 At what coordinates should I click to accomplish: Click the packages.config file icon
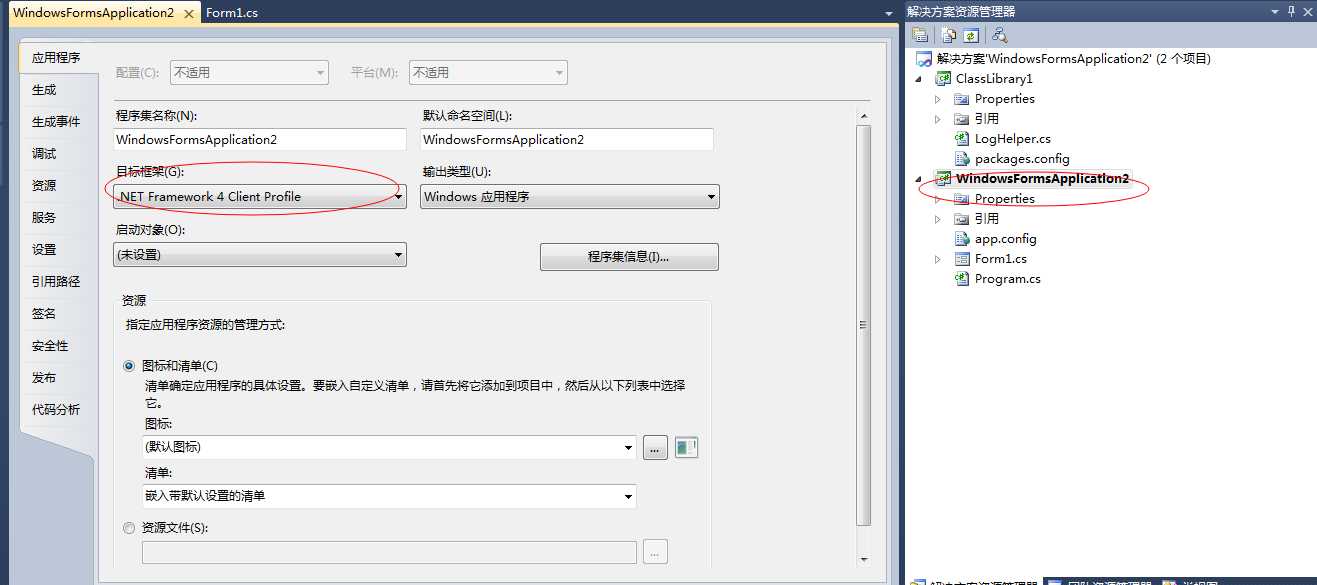[x=962, y=159]
